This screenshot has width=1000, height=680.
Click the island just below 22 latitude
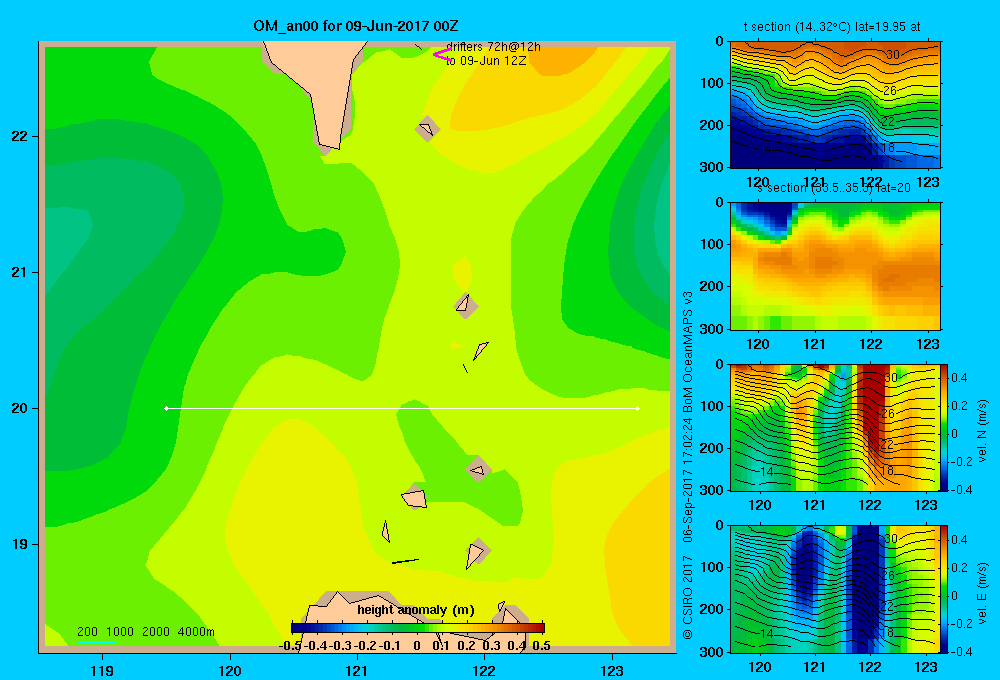click(427, 129)
